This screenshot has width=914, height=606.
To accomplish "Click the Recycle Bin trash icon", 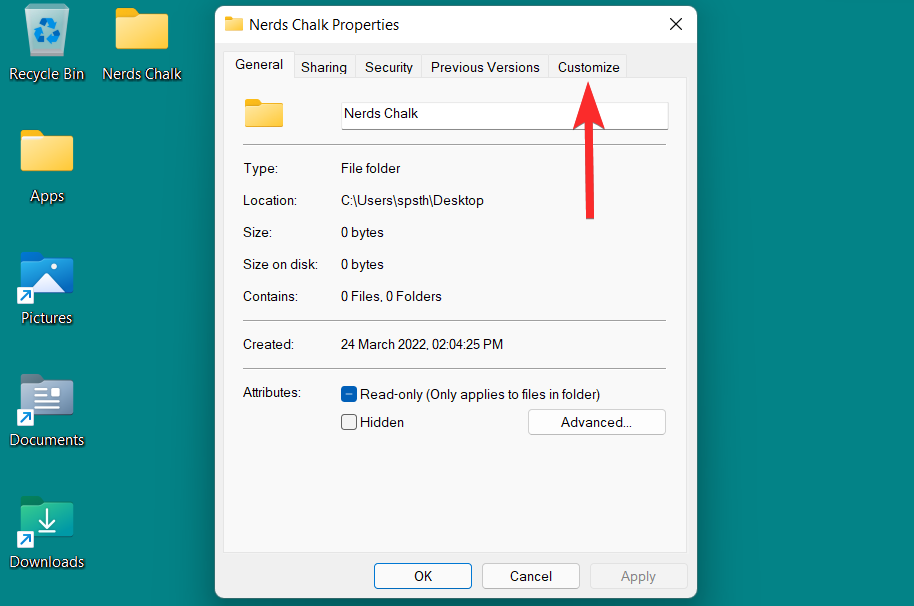I will (44, 30).
